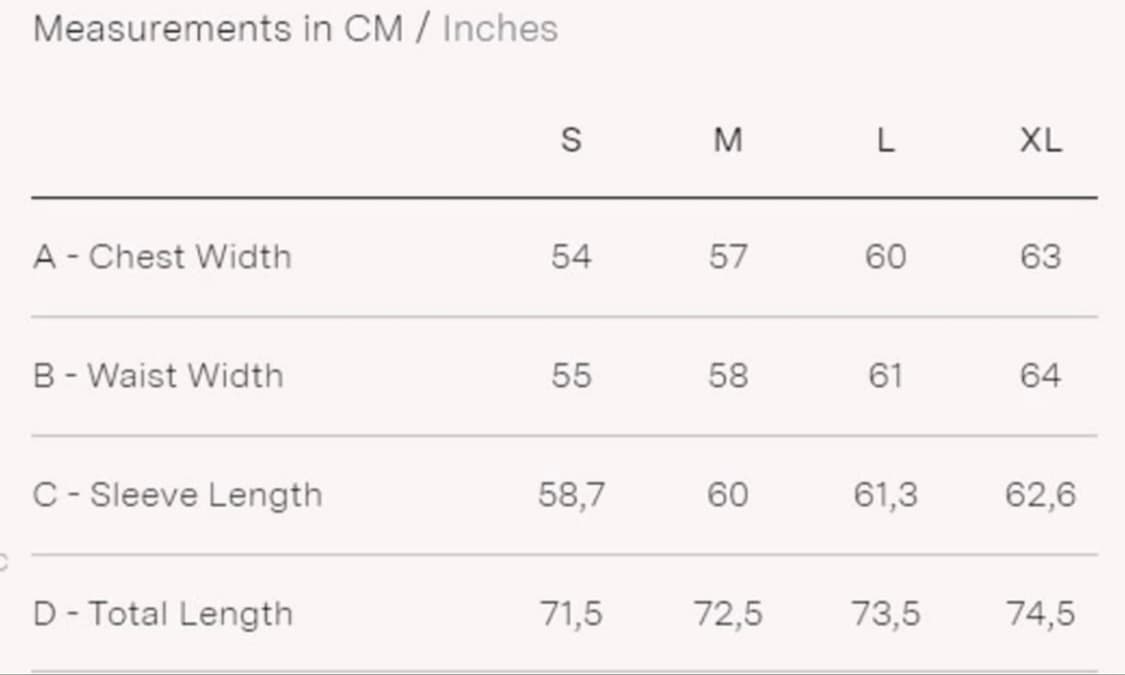Select the S size column header
Screen dimensions: 1125x675
(571, 141)
